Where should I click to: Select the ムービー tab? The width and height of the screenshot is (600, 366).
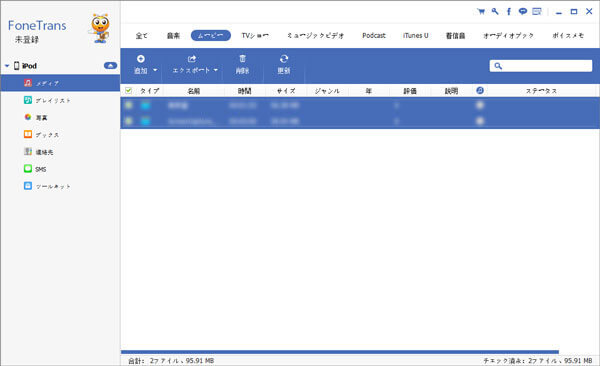[x=210, y=36]
